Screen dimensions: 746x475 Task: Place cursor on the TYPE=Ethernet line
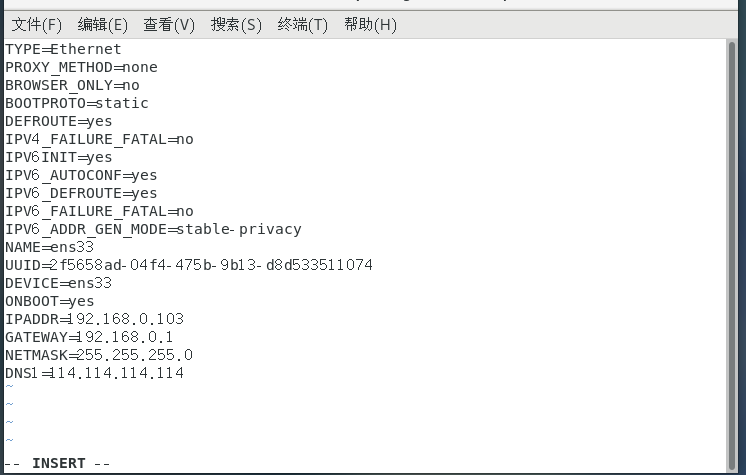click(x=64, y=49)
